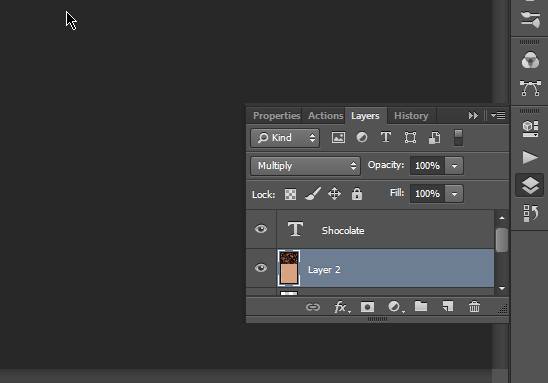Image resolution: width=548 pixels, height=383 pixels.
Task: Switch to the History tab
Action: [411, 116]
